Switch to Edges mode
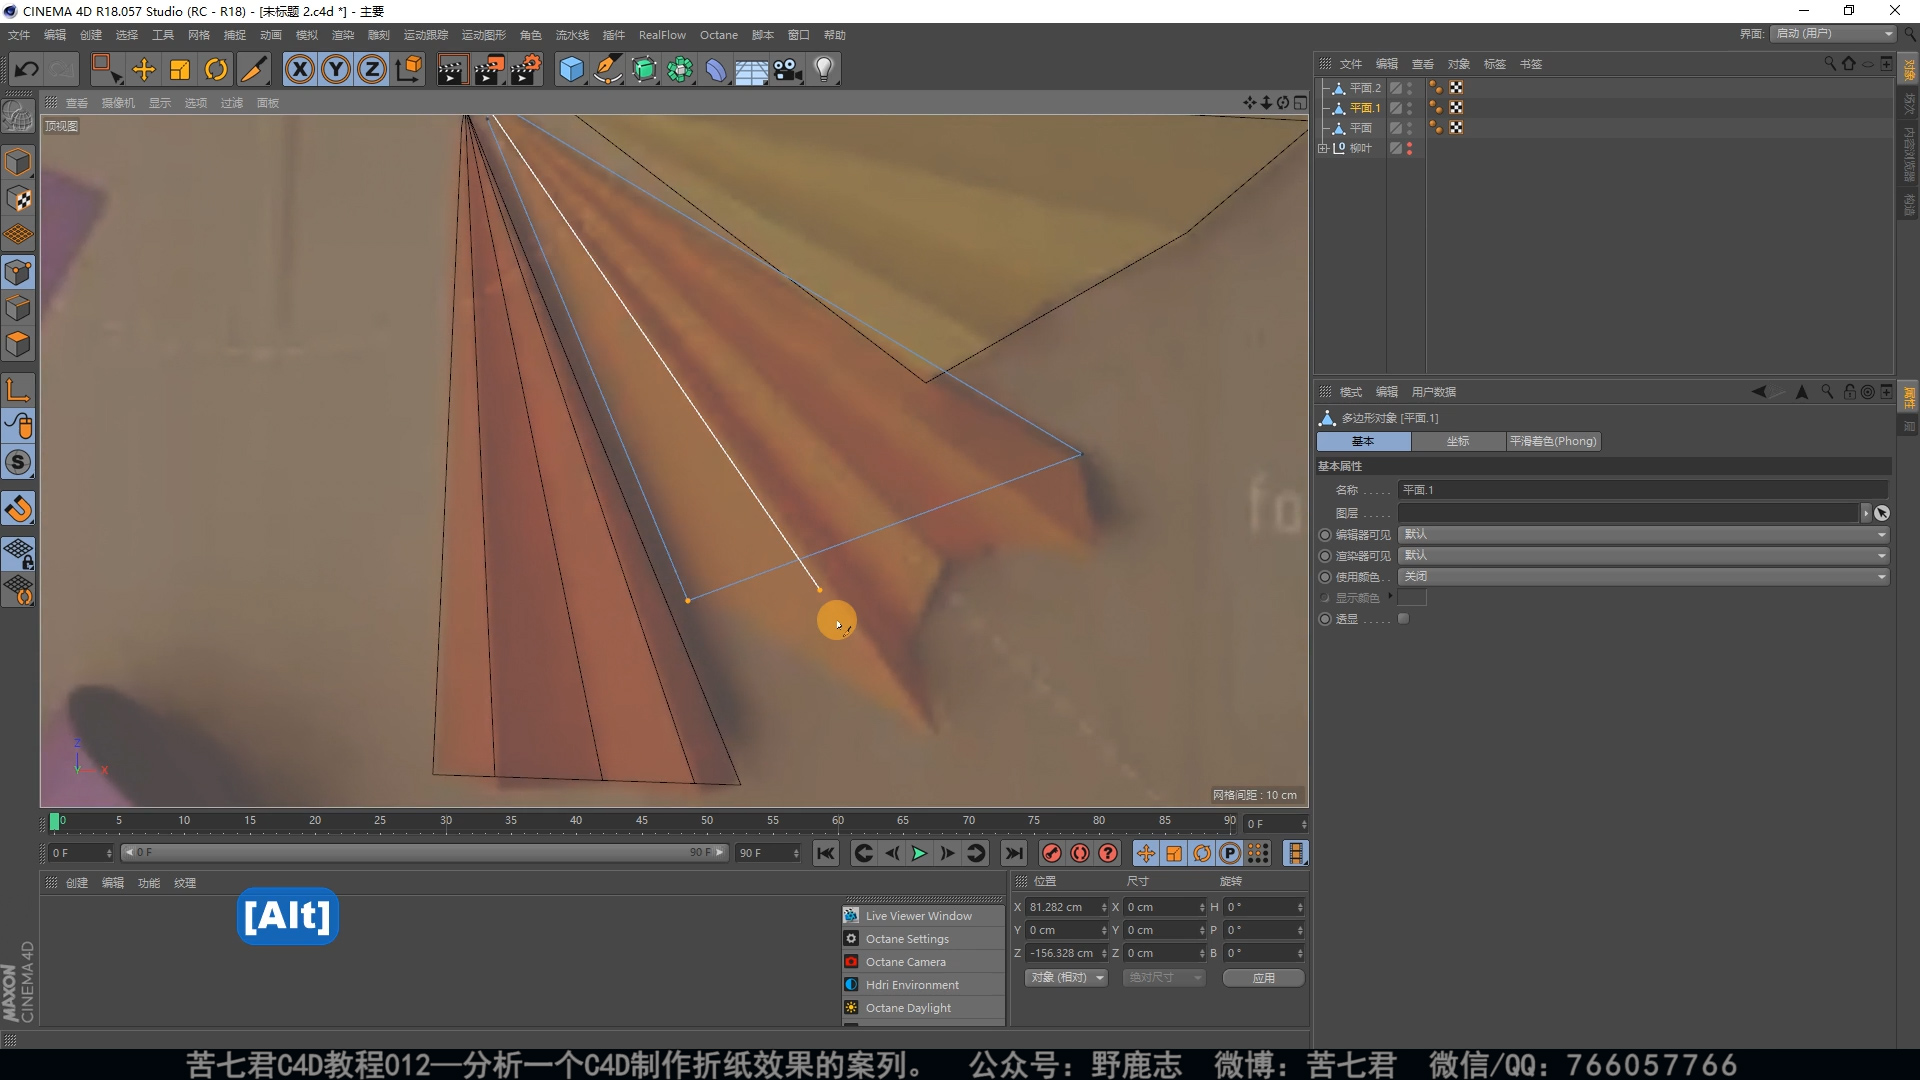 [18, 308]
